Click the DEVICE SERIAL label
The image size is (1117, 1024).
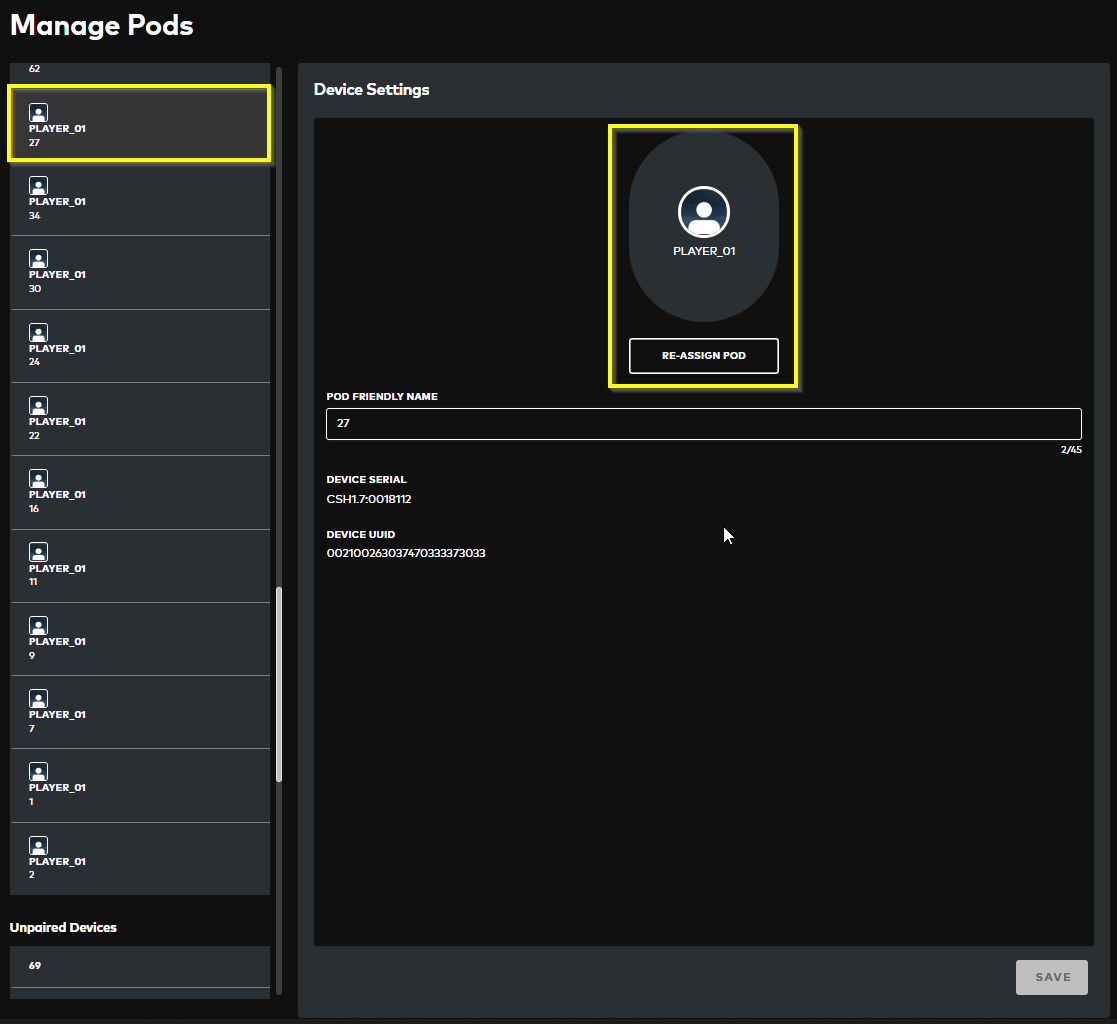click(x=366, y=480)
